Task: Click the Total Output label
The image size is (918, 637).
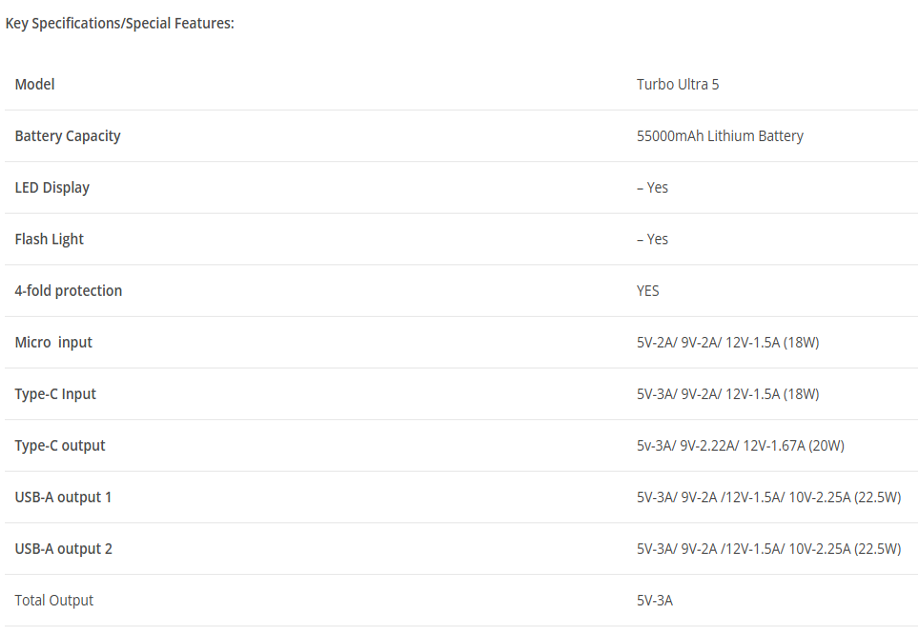Action: tap(54, 601)
